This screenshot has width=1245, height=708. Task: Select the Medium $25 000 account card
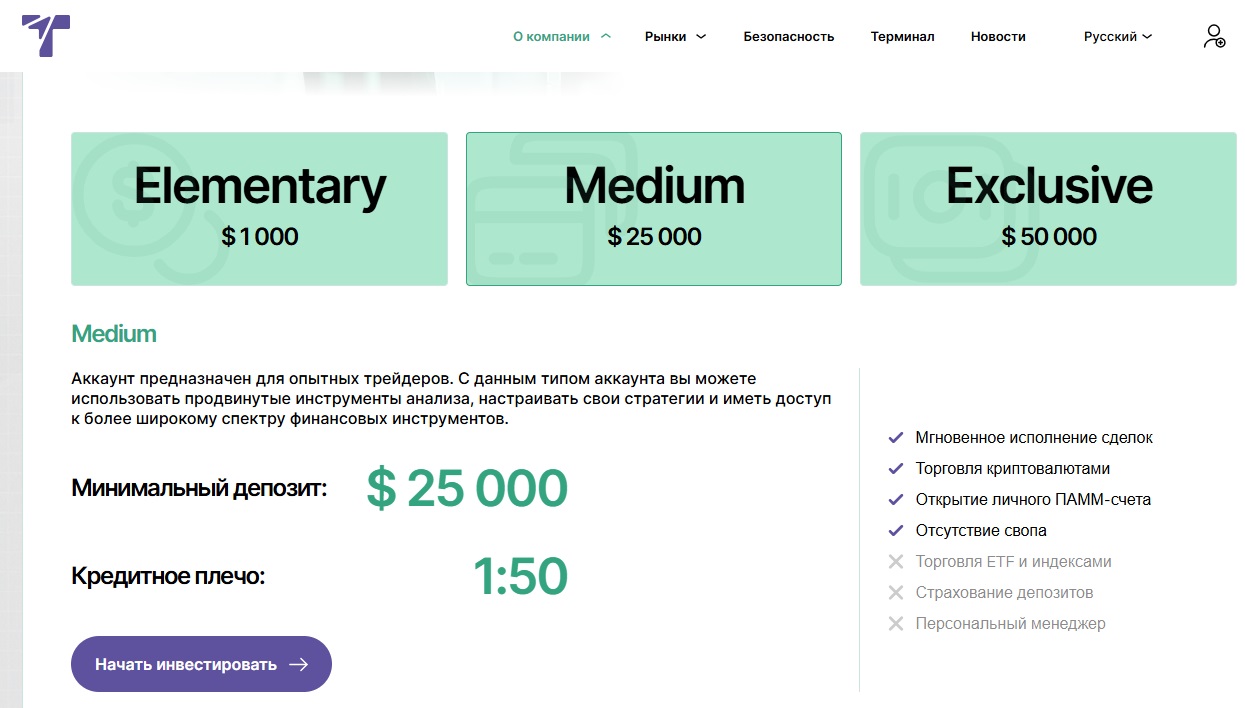click(x=654, y=209)
